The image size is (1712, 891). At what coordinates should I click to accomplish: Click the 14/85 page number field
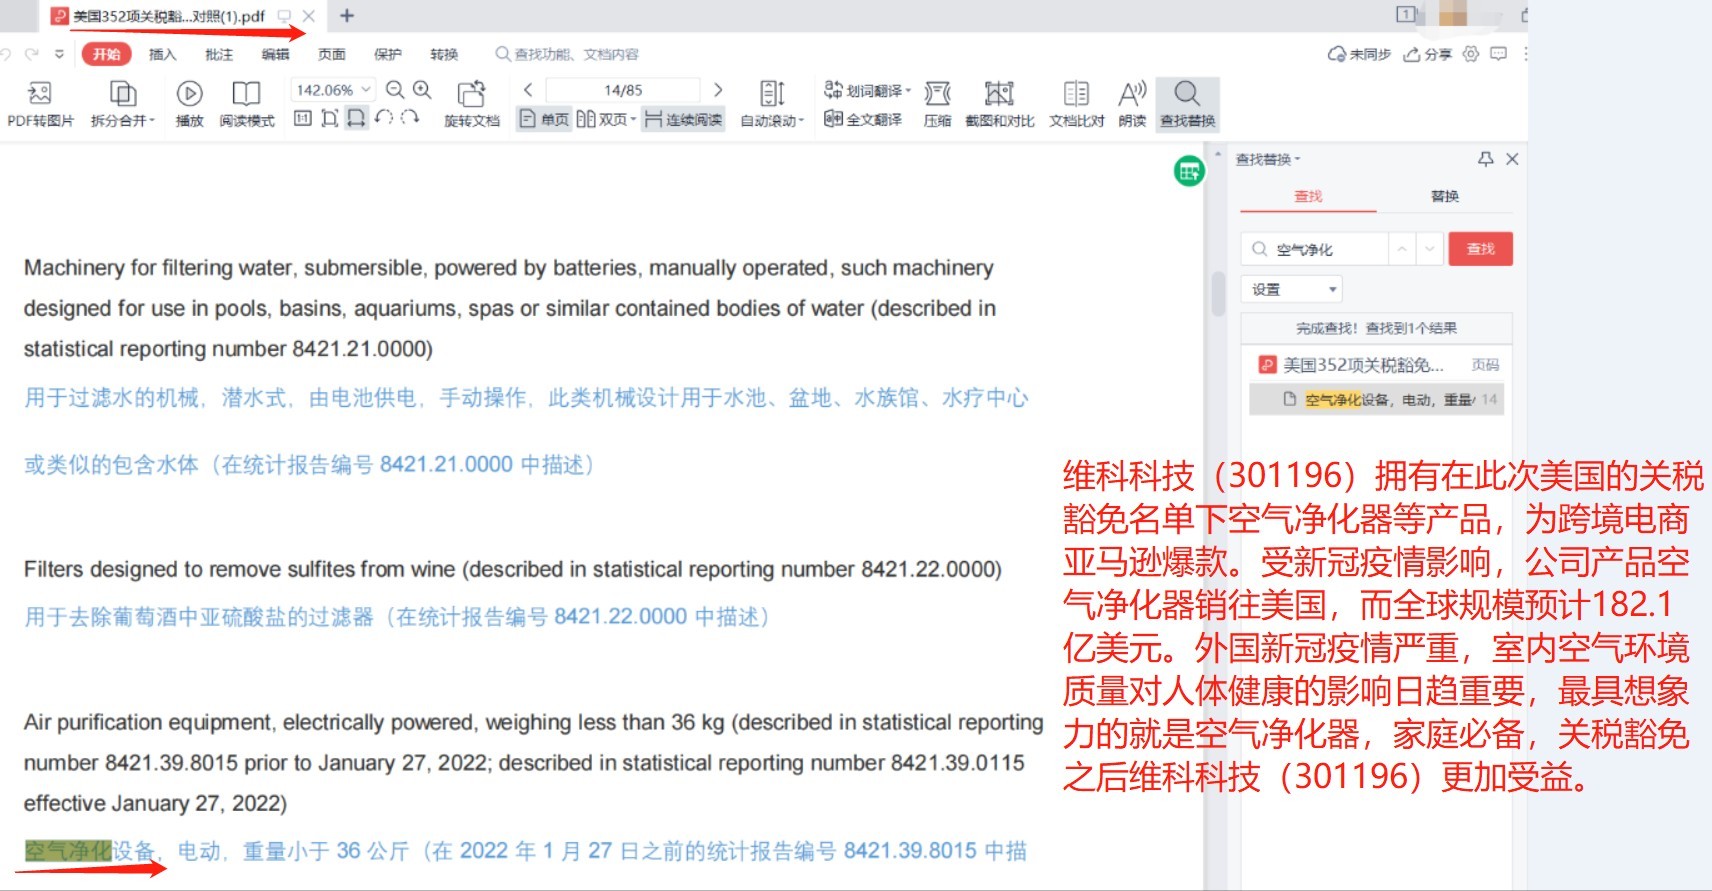[x=623, y=90]
